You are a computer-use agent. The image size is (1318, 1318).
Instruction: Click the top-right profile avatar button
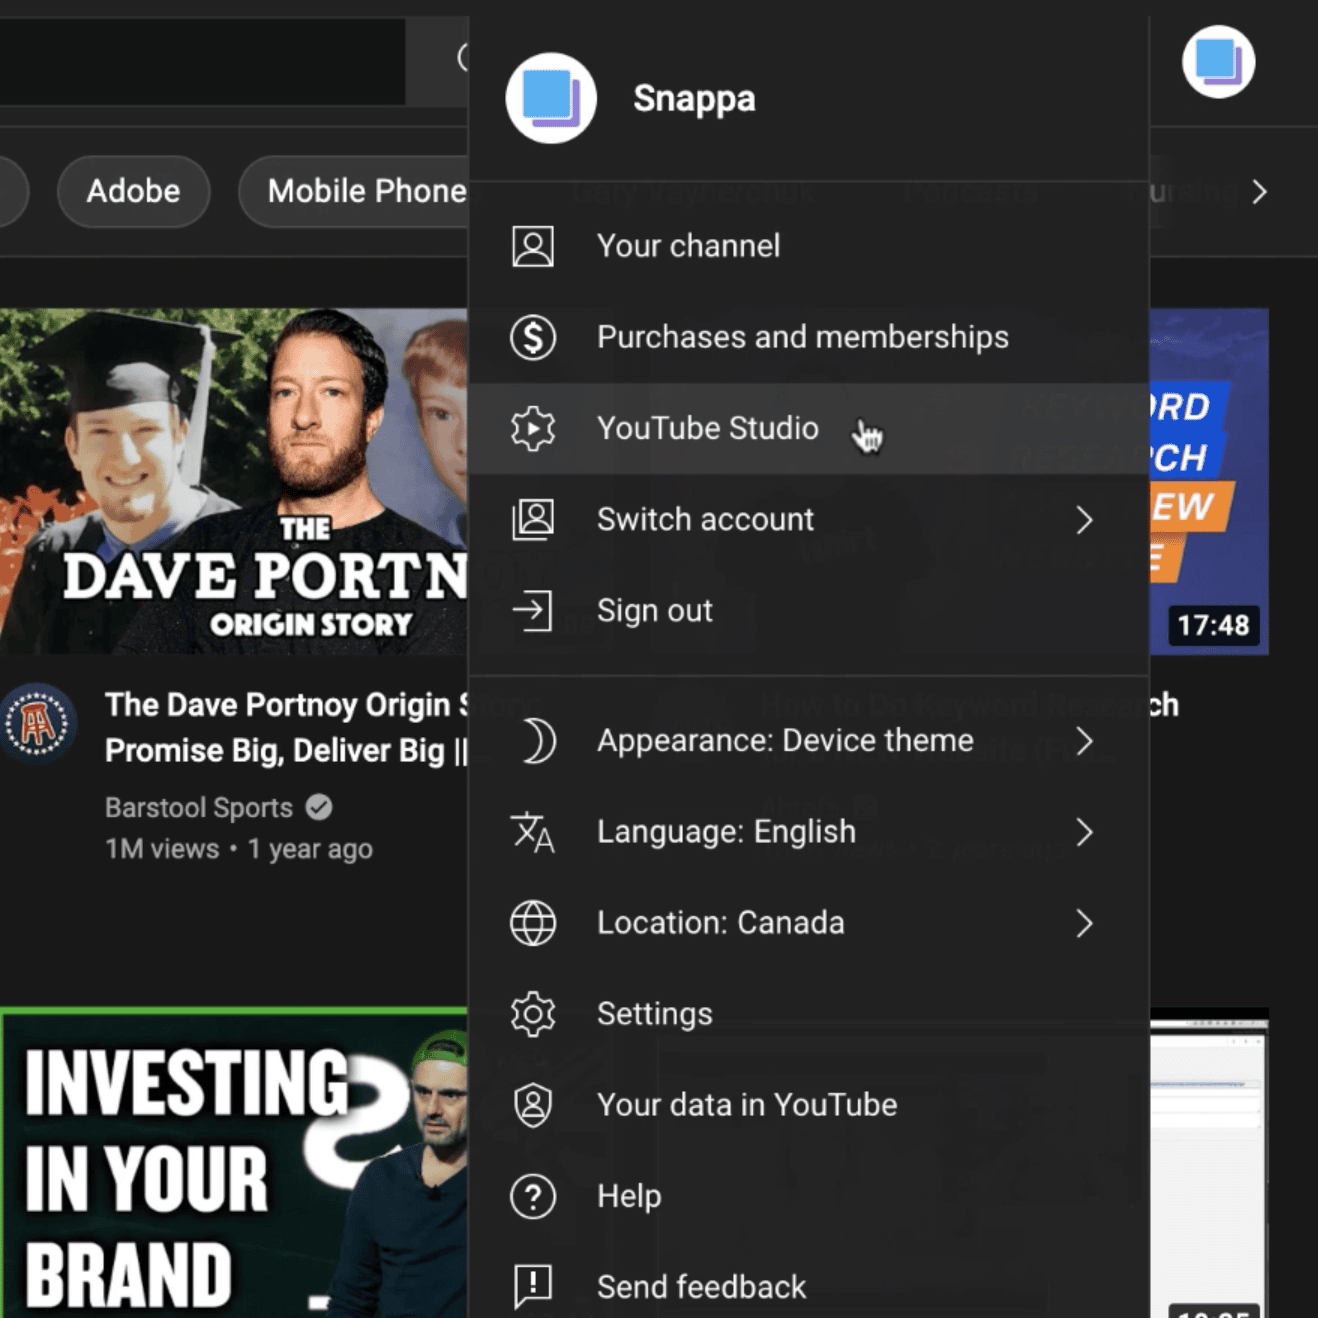coord(1218,62)
